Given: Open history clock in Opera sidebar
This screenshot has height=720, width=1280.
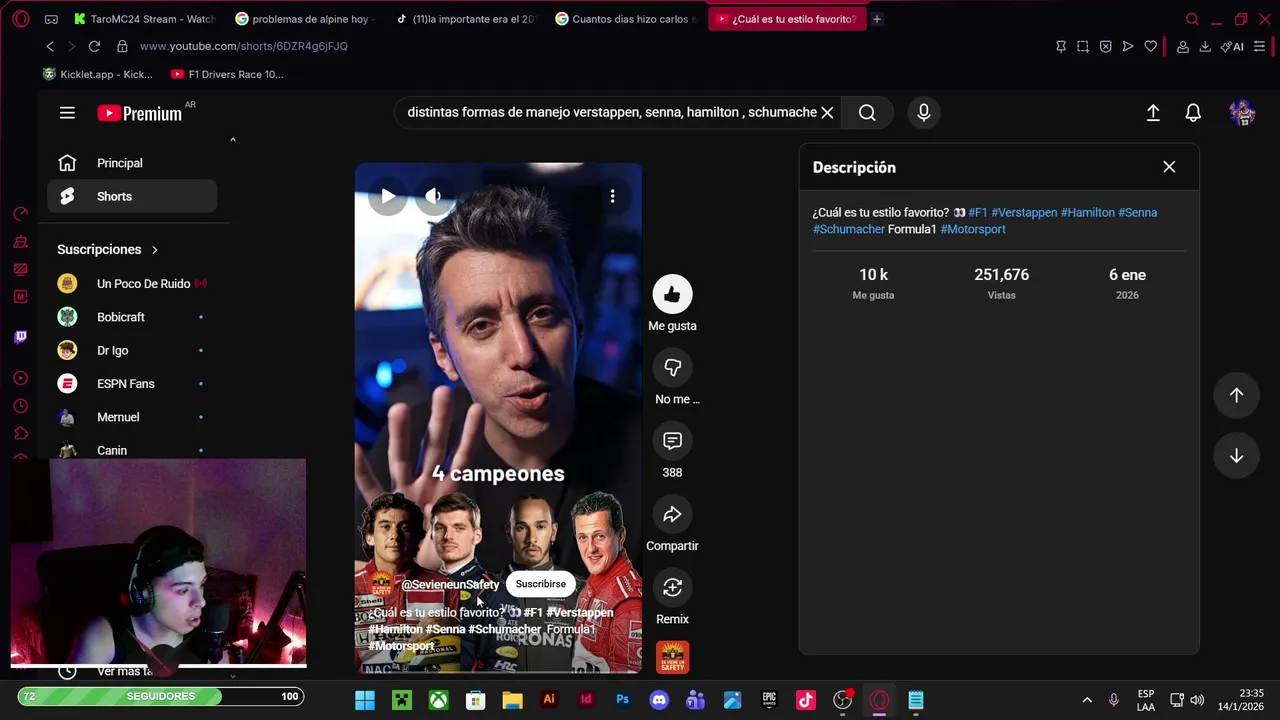Looking at the screenshot, I should tap(20, 406).
